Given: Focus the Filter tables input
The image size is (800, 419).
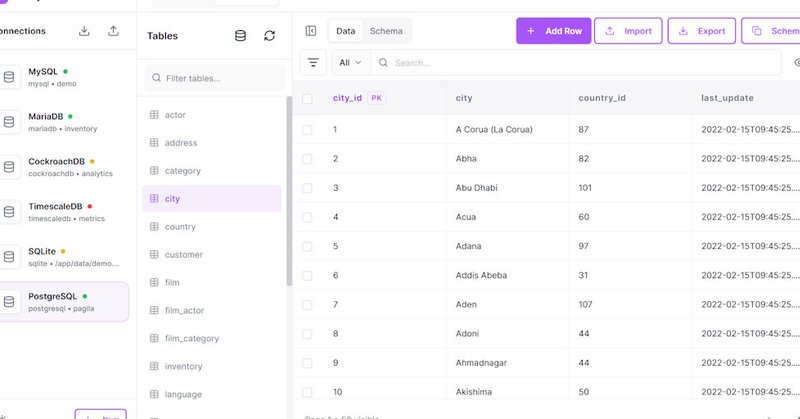Looking at the screenshot, I should click(215, 78).
